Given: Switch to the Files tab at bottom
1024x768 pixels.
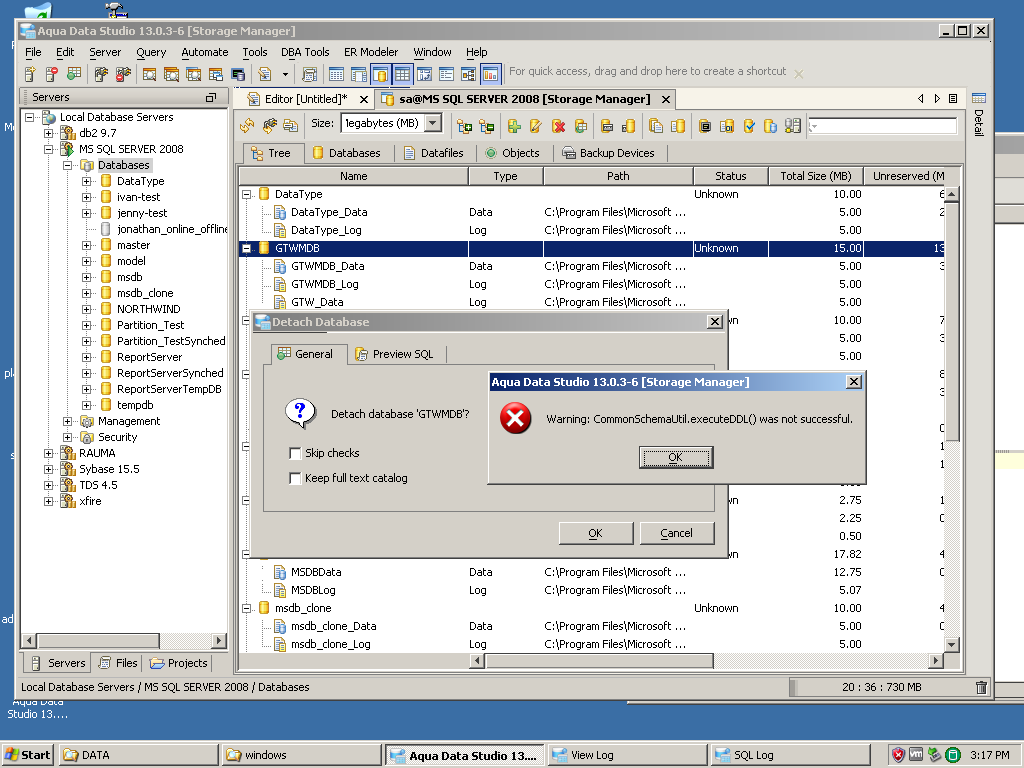Looking at the screenshot, I should [118, 663].
